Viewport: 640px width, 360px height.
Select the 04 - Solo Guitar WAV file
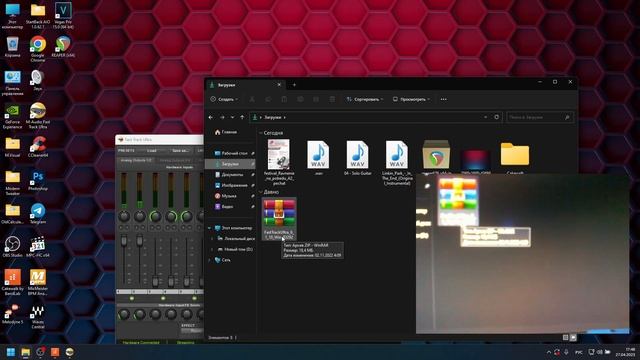pos(358,158)
